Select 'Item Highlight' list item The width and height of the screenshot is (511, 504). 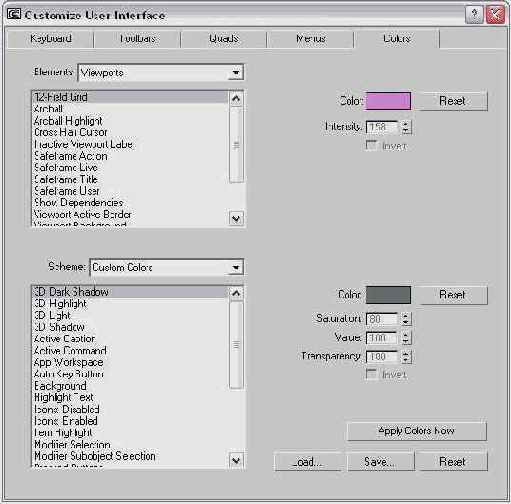point(130,432)
